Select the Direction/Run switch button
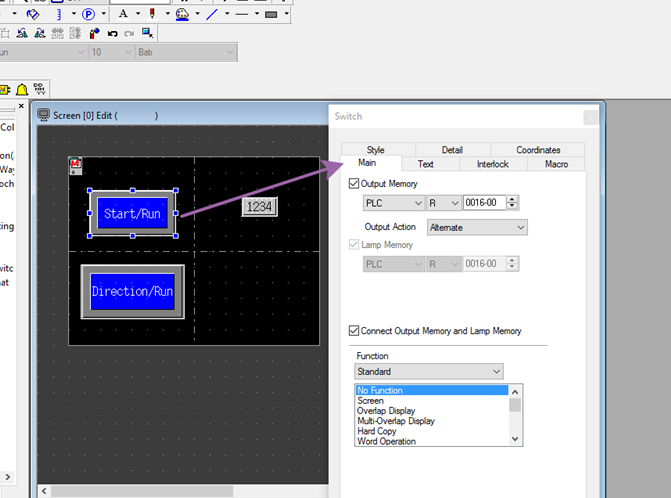This screenshot has width=671, height=498. (x=133, y=291)
